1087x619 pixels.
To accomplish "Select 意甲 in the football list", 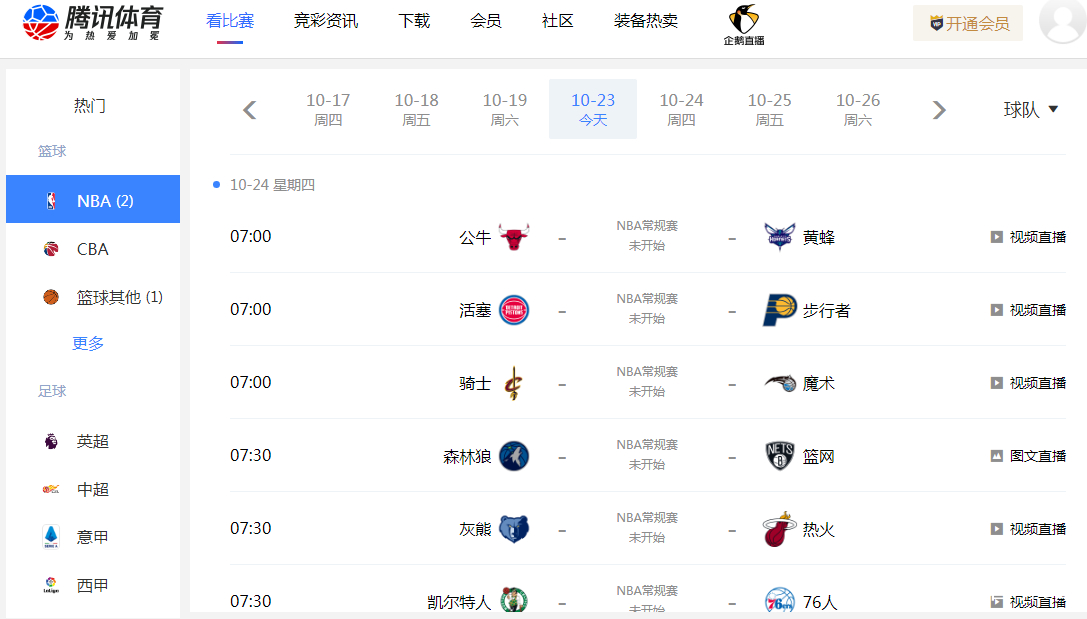I will click(93, 537).
